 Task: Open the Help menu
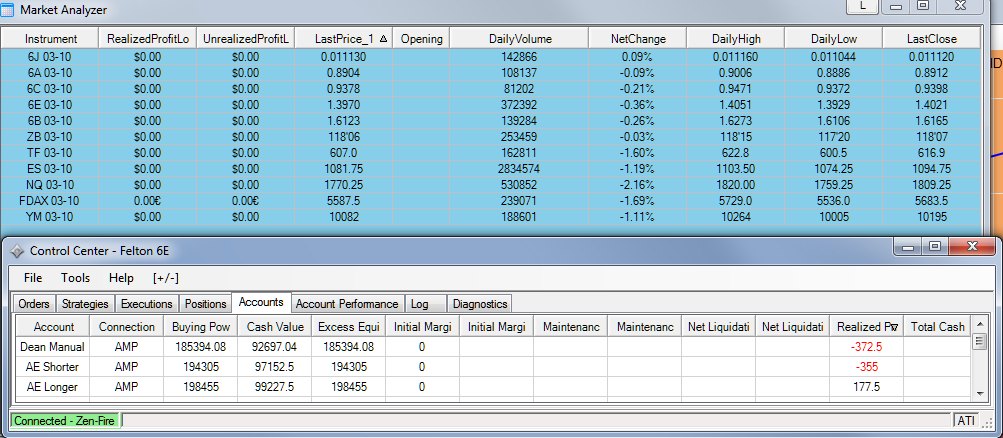tap(121, 278)
